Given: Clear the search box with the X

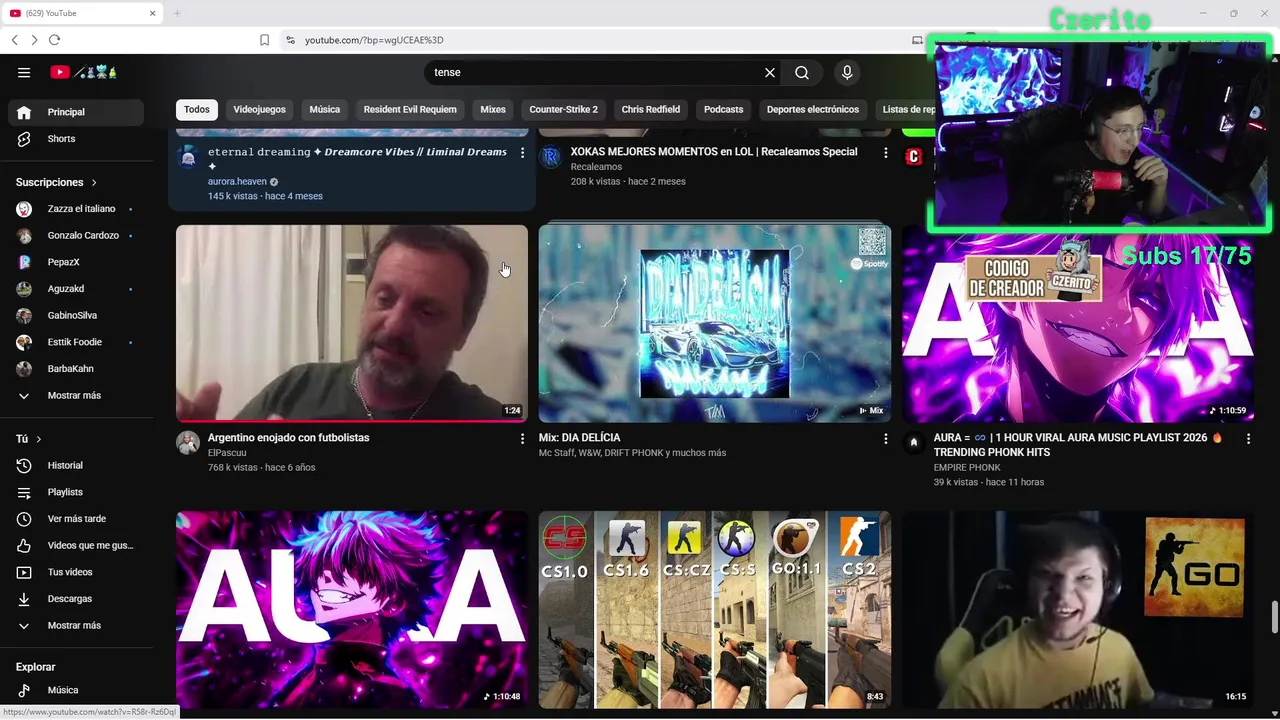Looking at the screenshot, I should pyautogui.click(x=770, y=72).
